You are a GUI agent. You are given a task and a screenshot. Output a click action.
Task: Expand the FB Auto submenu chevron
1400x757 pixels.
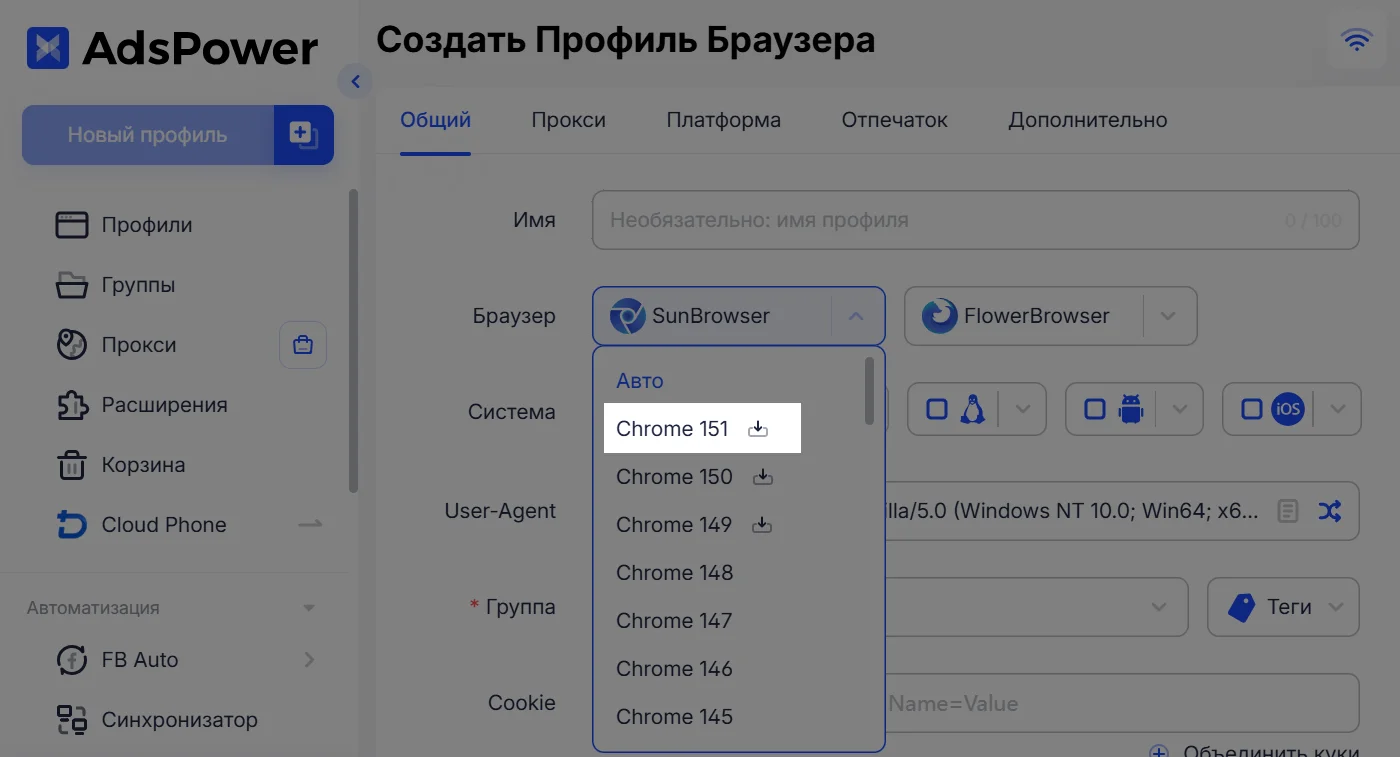(x=309, y=660)
